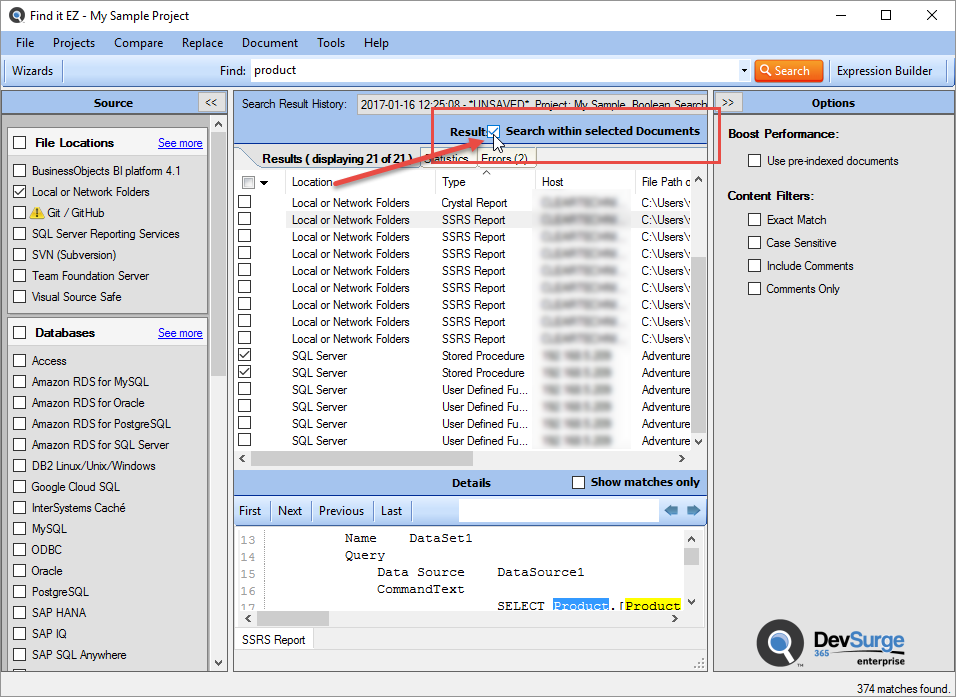Click the up arrow of the Source panel scrollbar
The height and width of the screenshot is (697, 956).
(219, 124)
